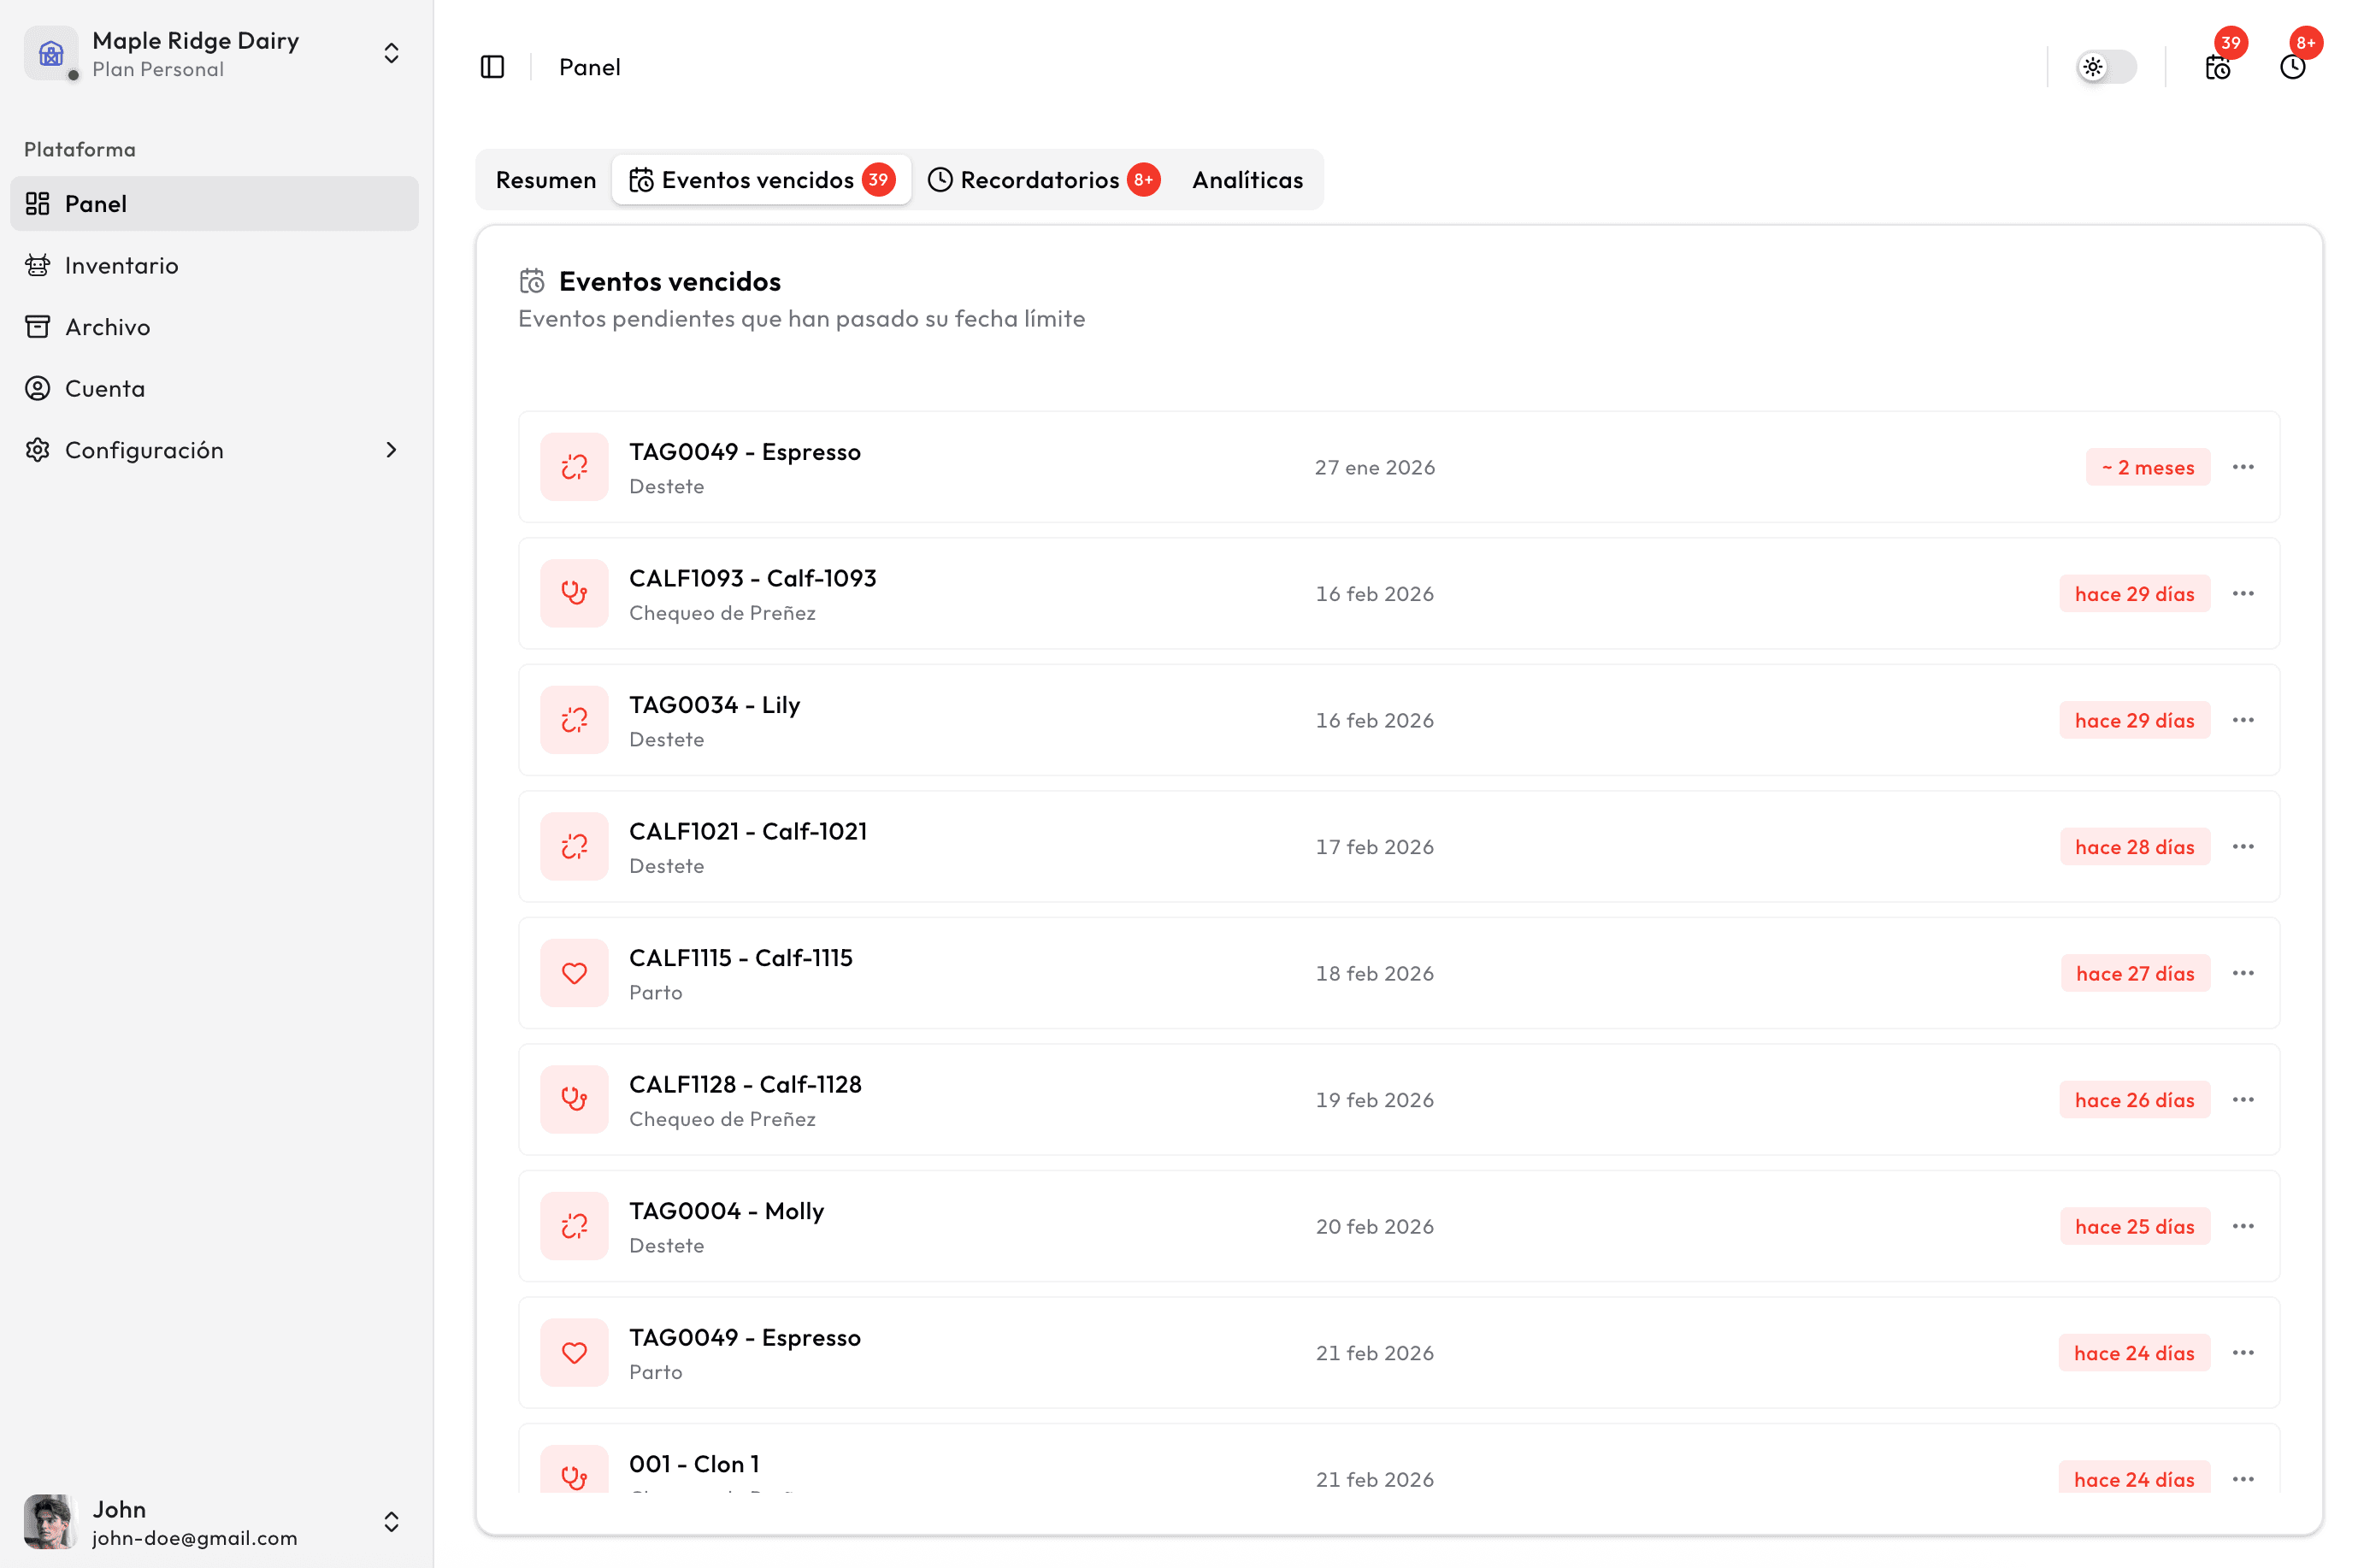Switch to the Resumen tab
The image size is (2358, 1568).
click(x=545, y=180)
